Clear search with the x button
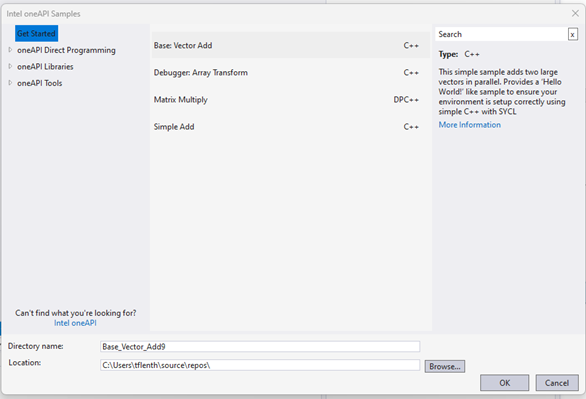This screenshot has width=586, height=399. point(573,34)
